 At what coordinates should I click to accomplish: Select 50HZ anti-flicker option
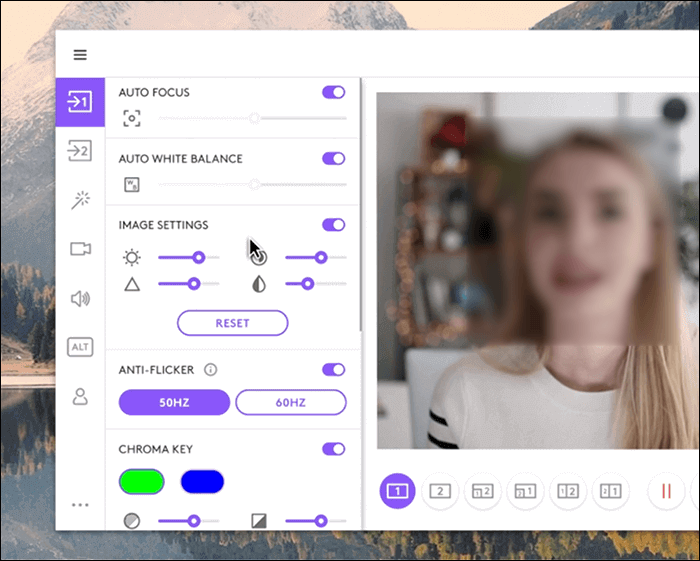pyautogui.click(x=174, y=402)
